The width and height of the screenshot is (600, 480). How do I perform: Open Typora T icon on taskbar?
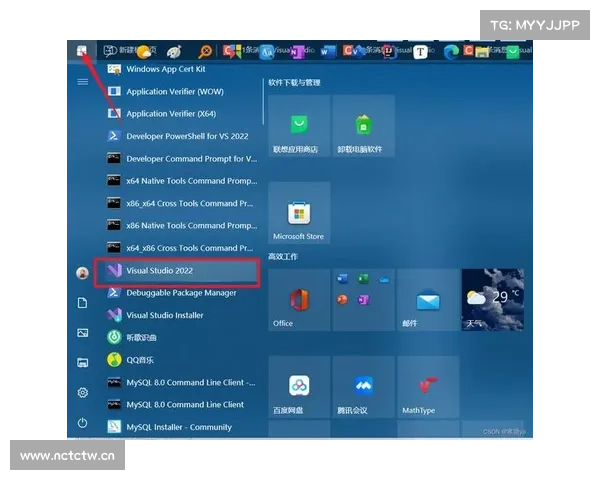coord(420,52)
